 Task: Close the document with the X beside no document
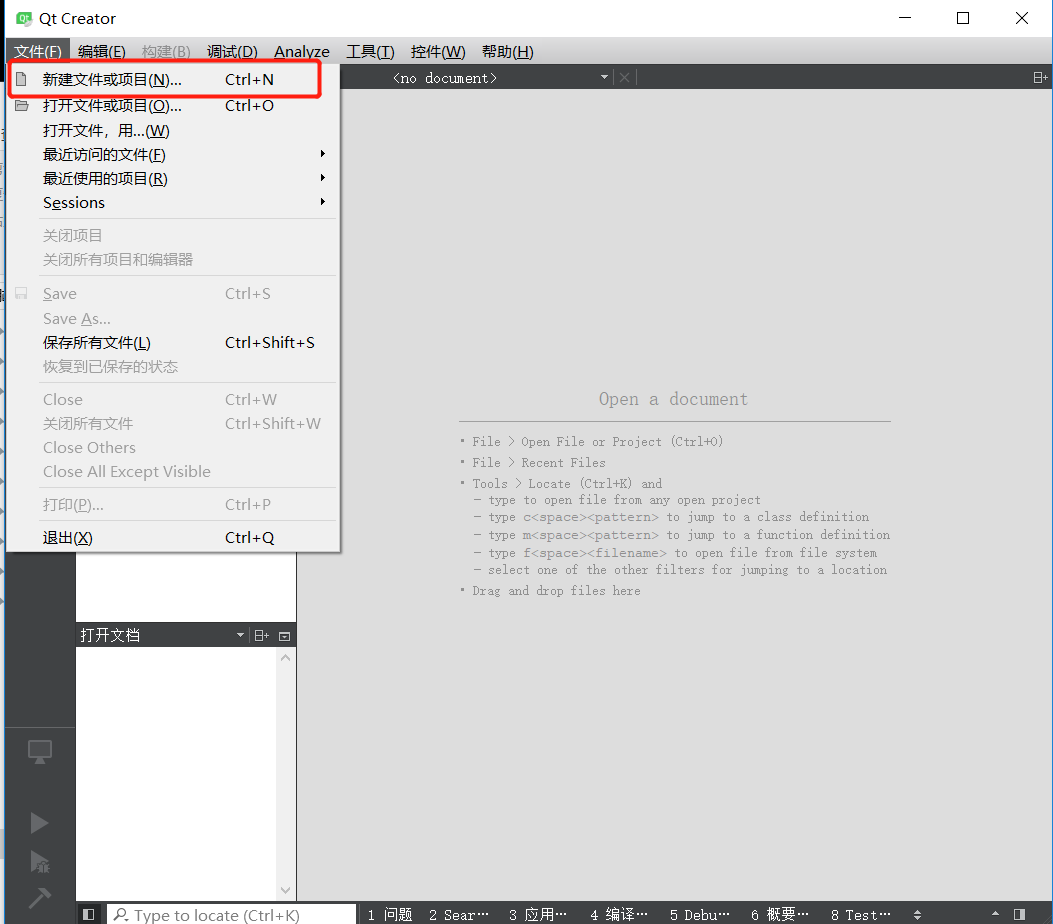tap(625, 78)
